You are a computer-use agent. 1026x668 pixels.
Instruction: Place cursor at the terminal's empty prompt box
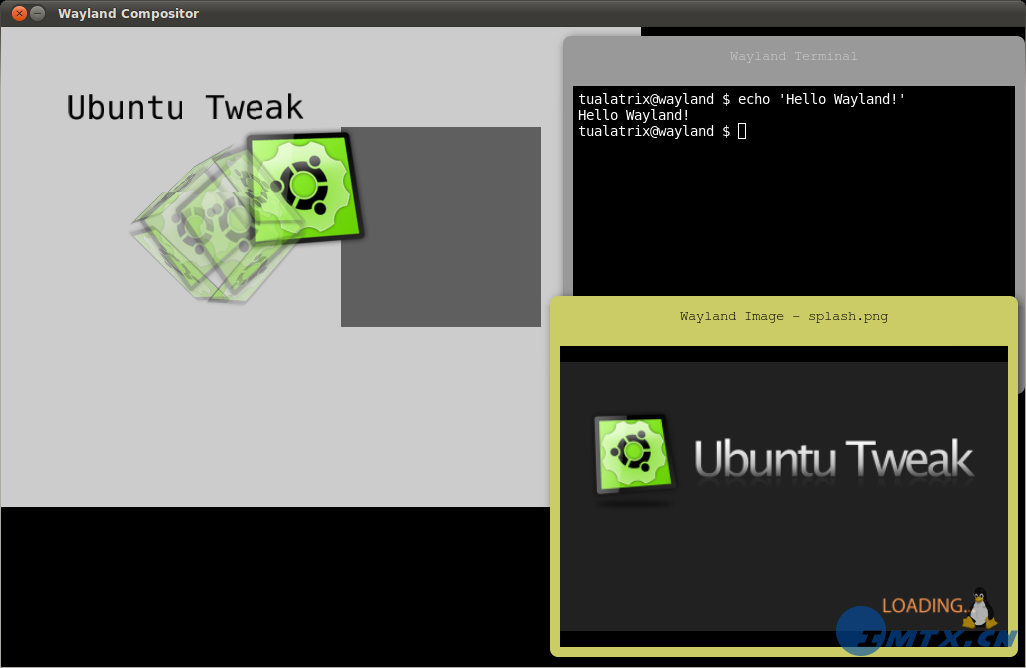pyautogui.click(x=742, y=132)
